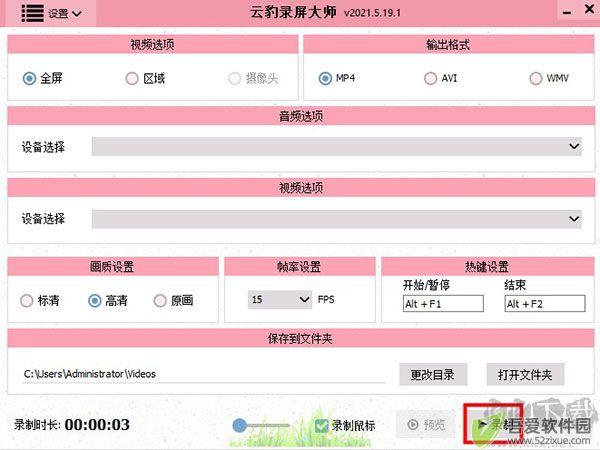Select 高清 quality

tap(108, 300)
